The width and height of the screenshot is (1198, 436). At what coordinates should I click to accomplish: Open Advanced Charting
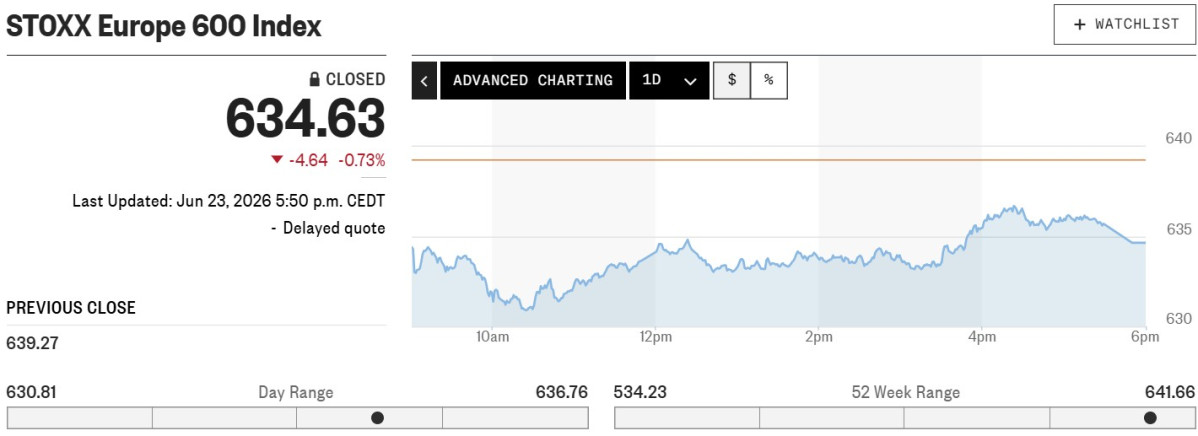click(533, 80)
